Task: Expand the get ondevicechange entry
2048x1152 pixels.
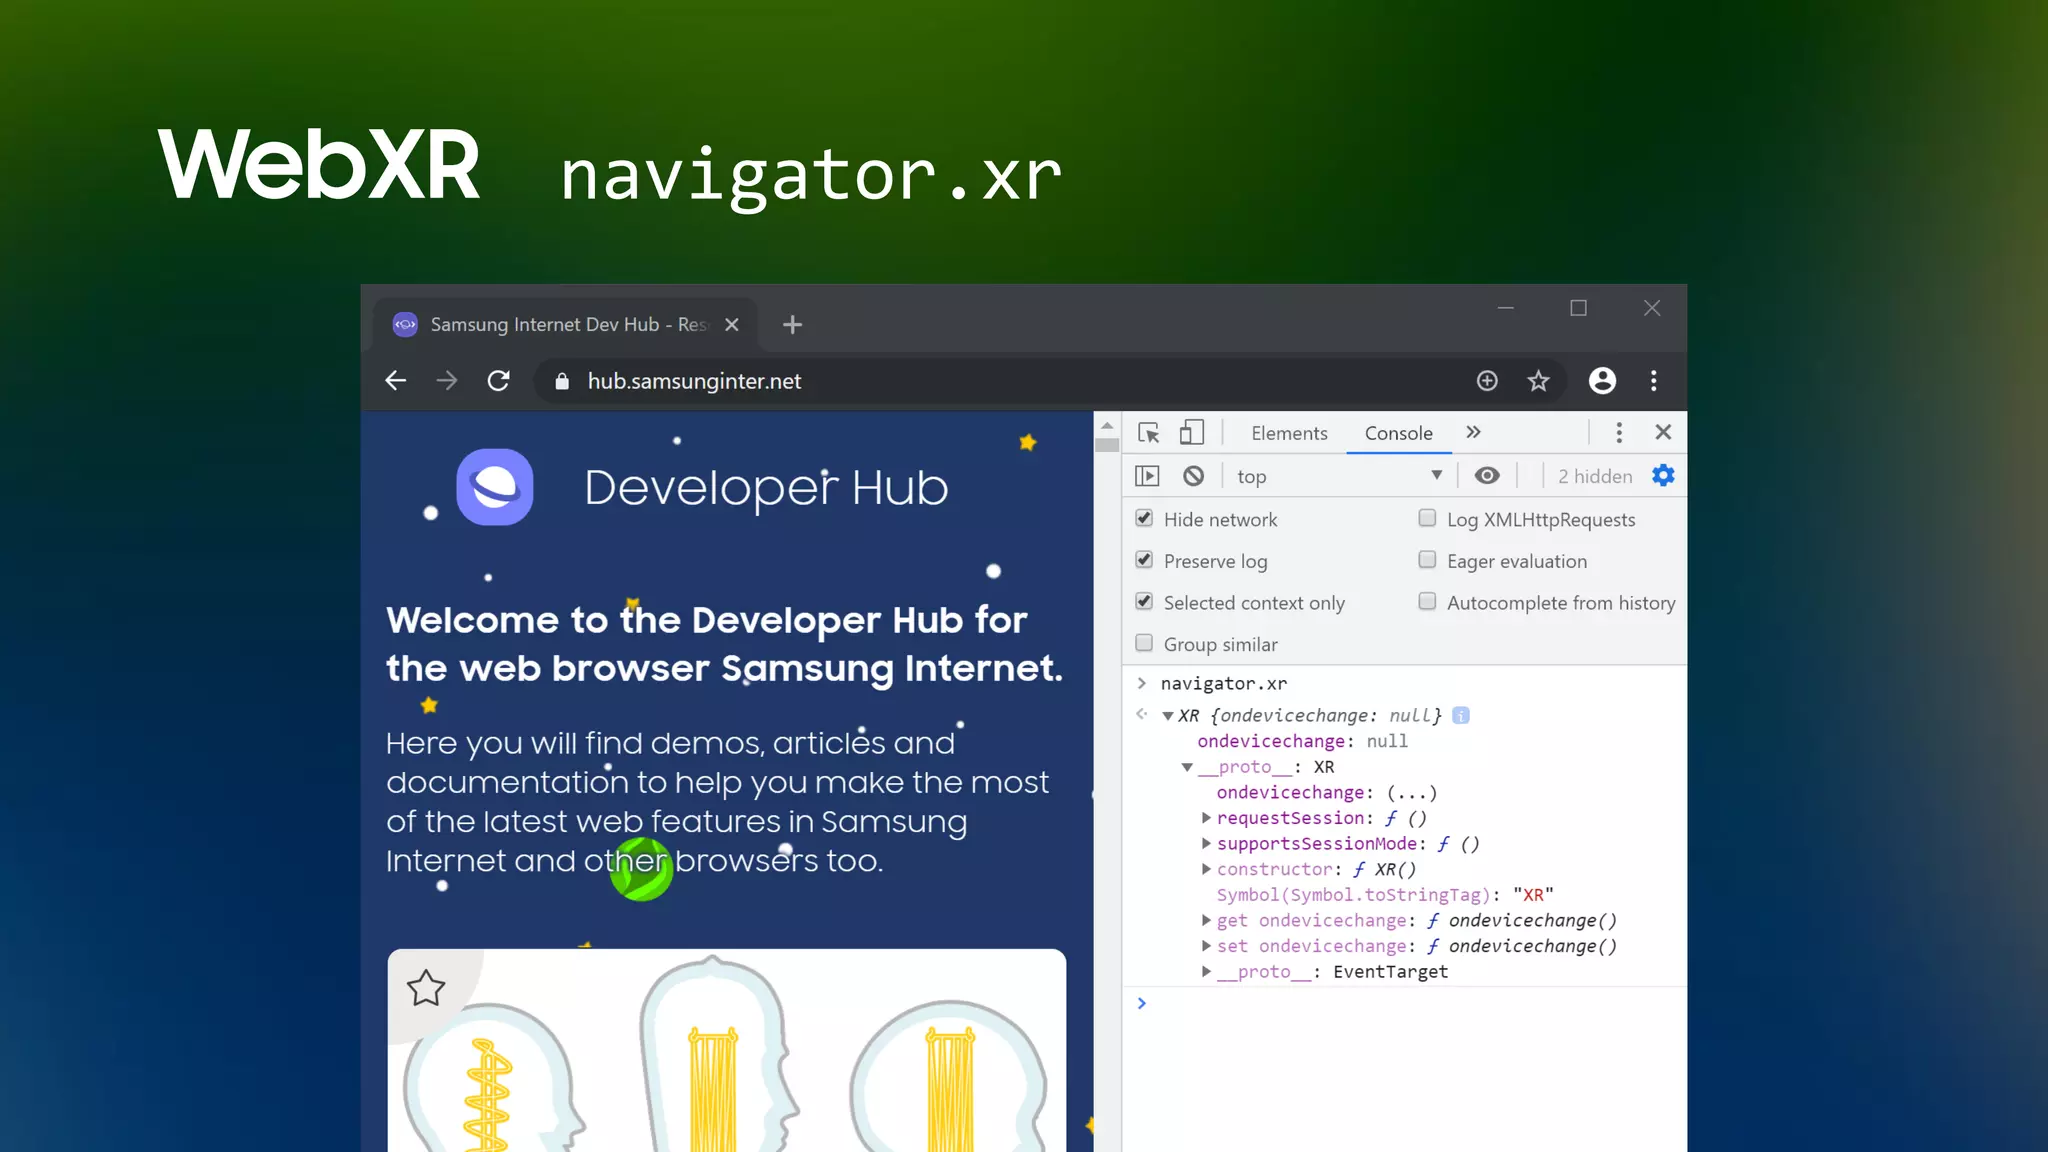Action: tap(1206, 920)
